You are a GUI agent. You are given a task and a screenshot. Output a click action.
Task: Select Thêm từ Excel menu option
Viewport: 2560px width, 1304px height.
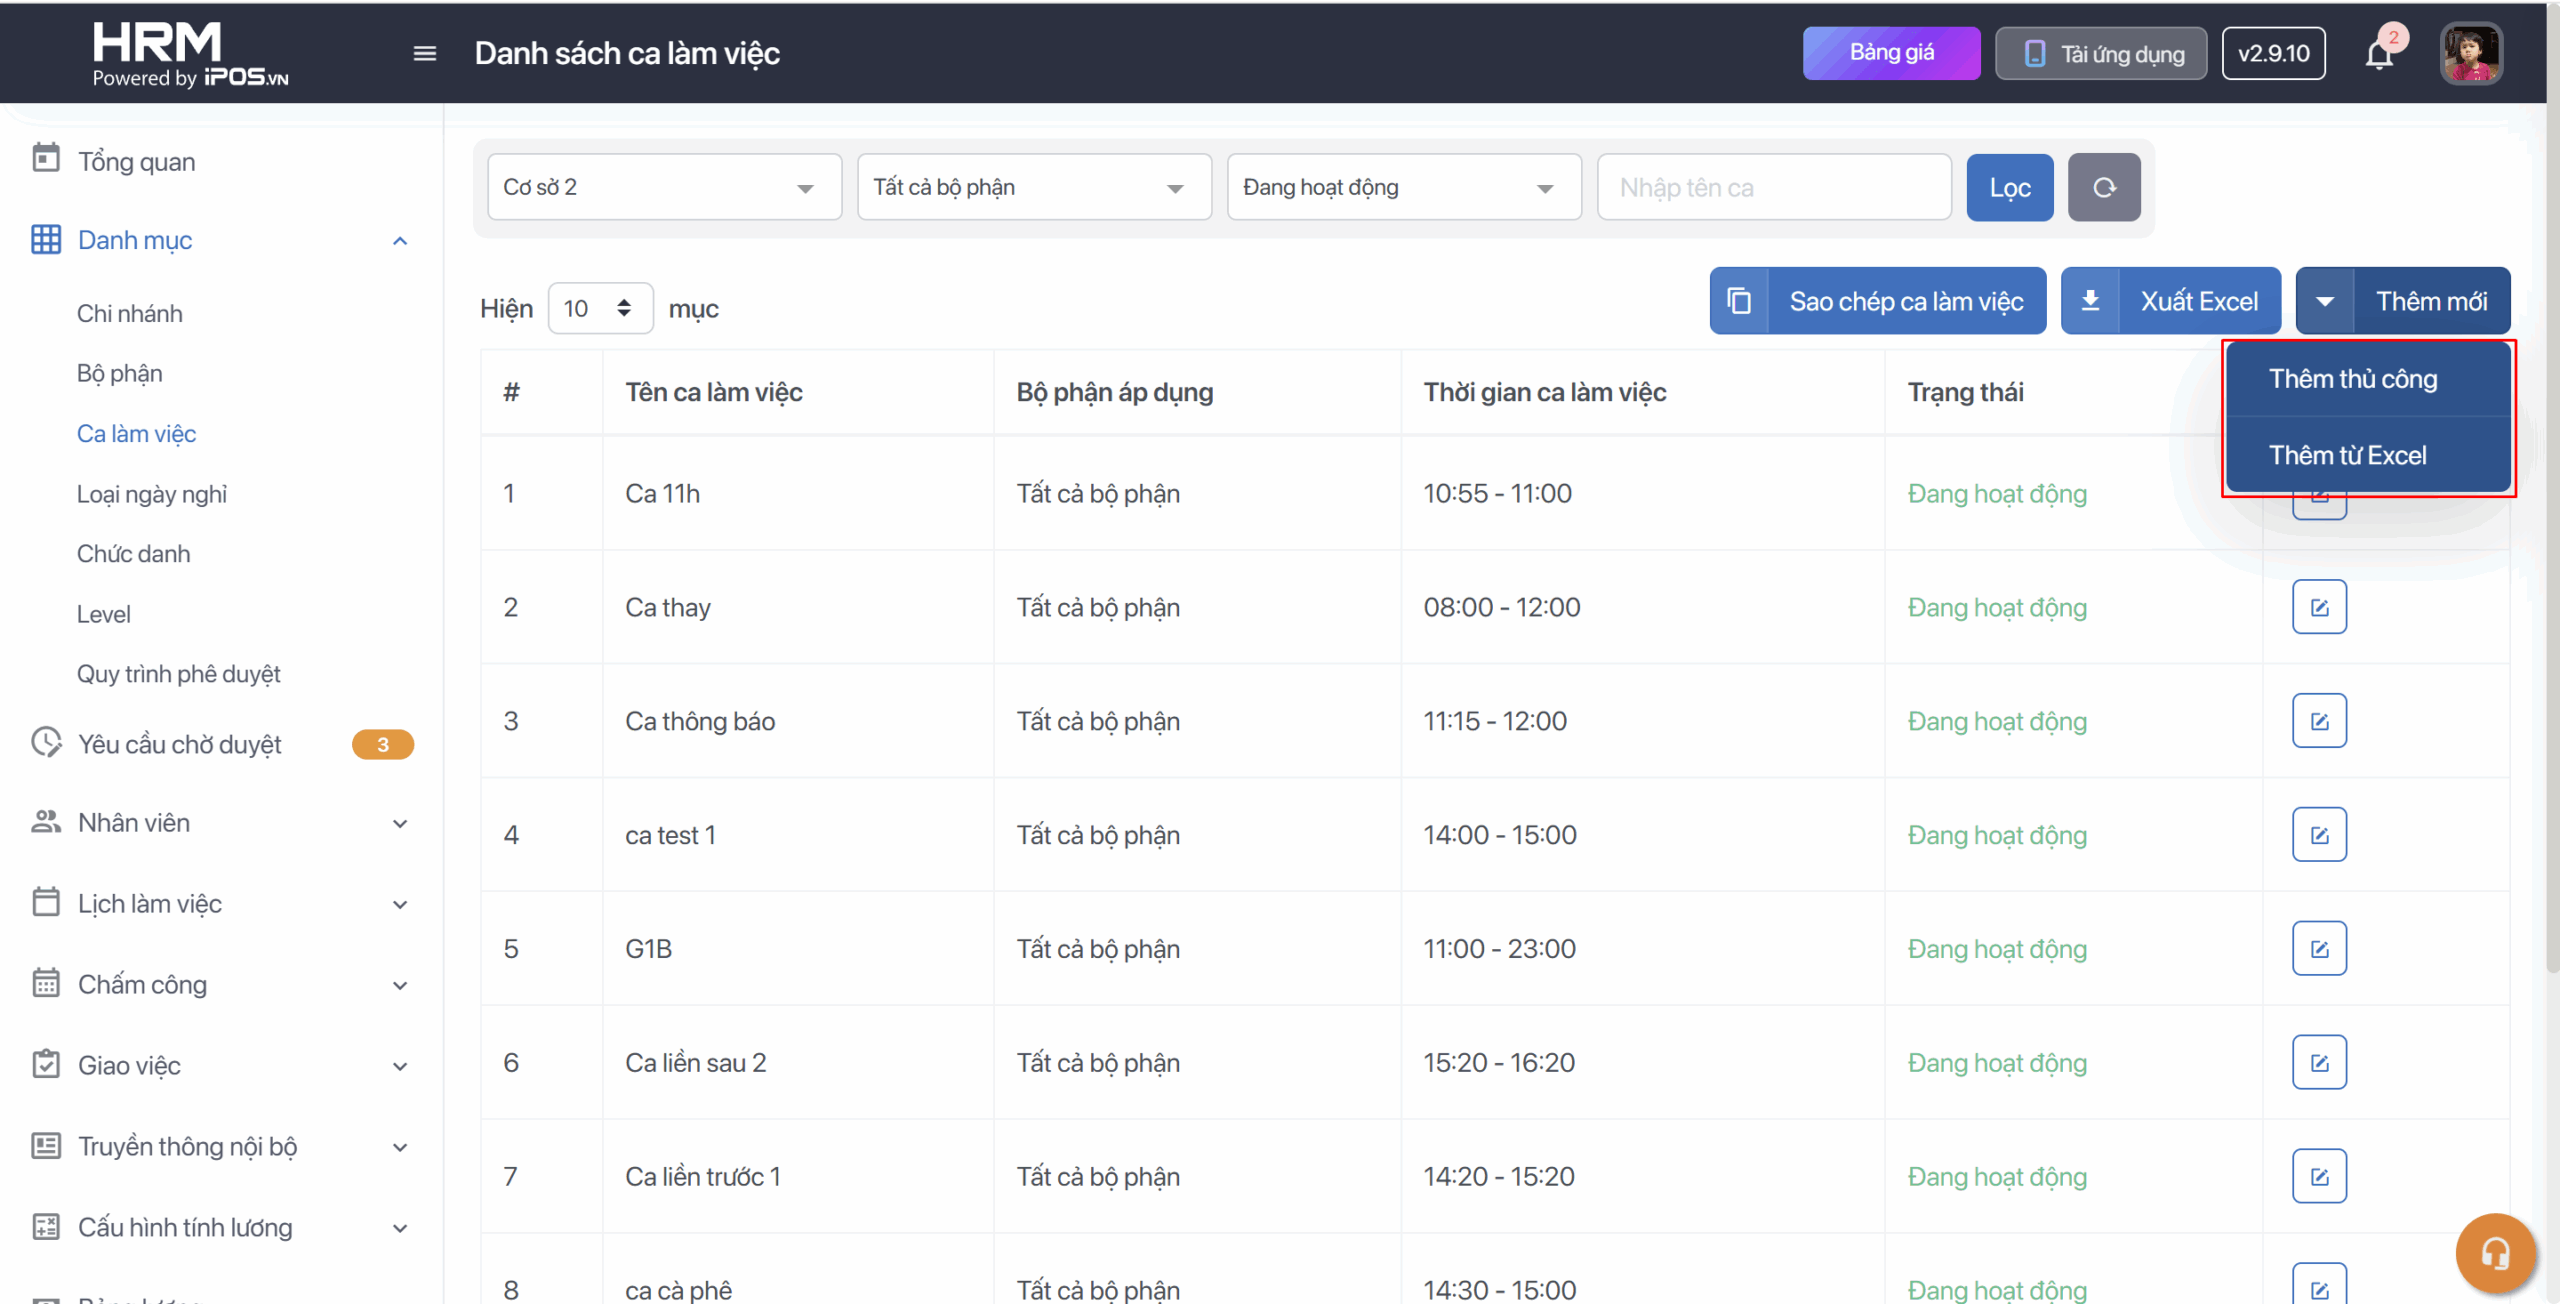pos(2347,455)
